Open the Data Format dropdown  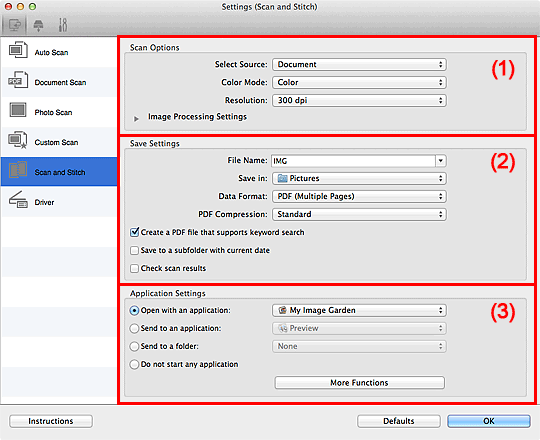coord(359,196)
